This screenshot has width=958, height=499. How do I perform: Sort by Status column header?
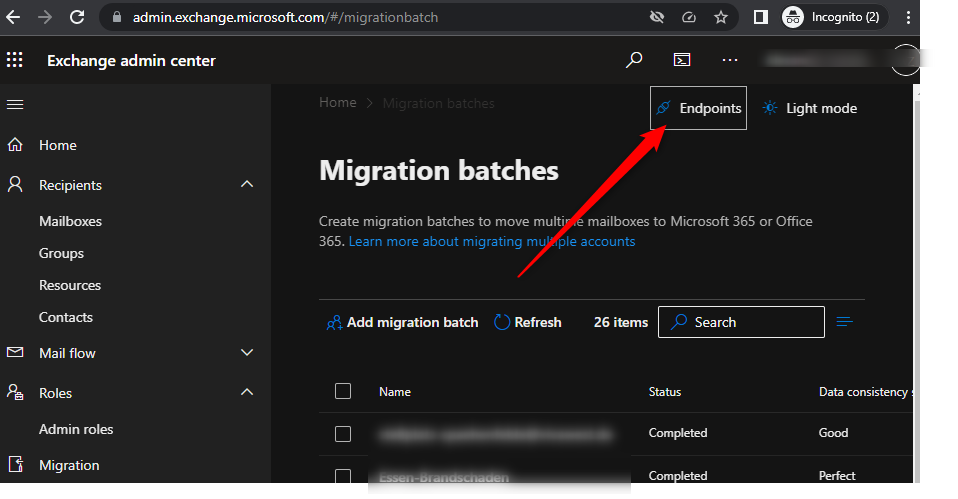(665, 392)
